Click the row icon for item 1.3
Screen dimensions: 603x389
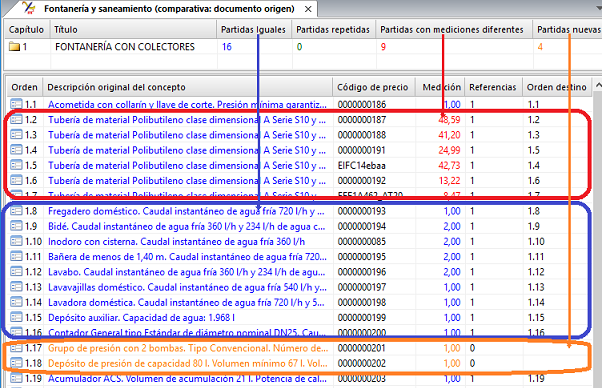point(16,135)
